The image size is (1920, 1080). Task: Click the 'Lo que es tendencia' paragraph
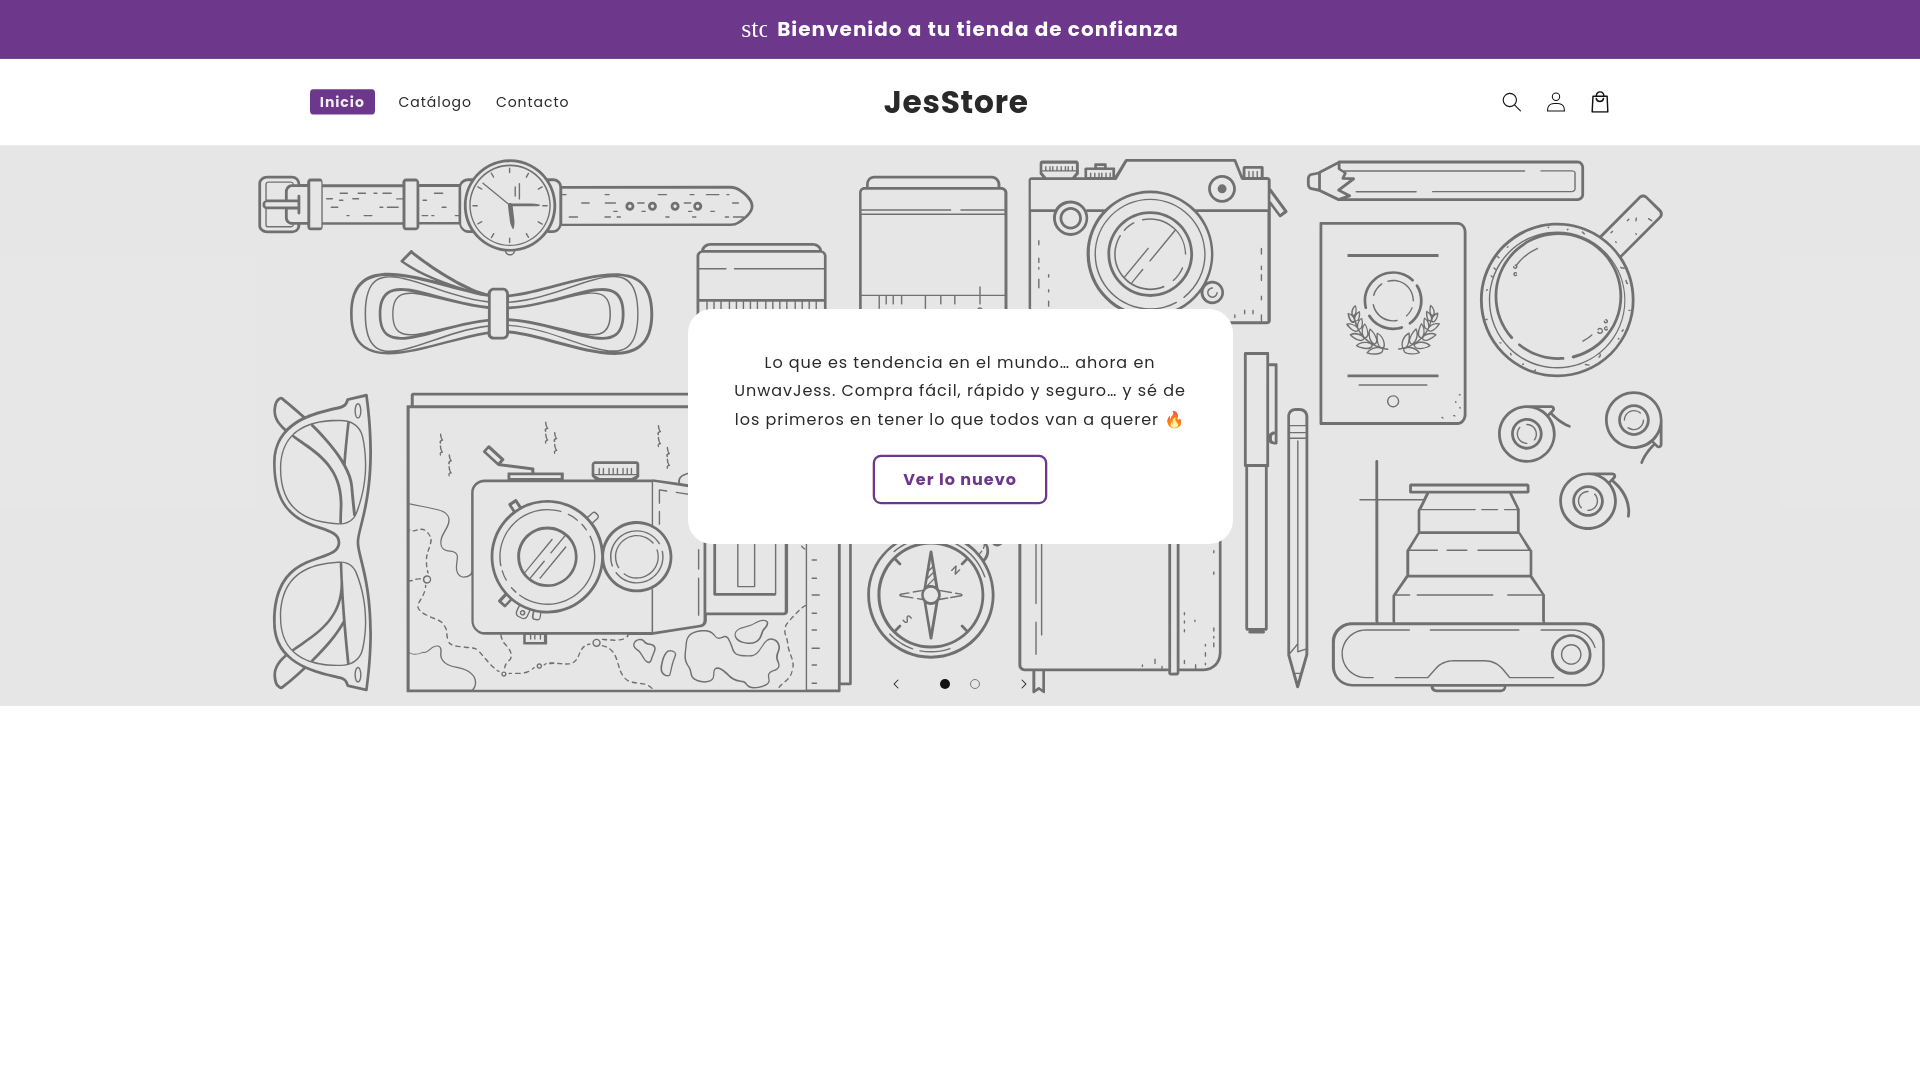tap(960, 391)
